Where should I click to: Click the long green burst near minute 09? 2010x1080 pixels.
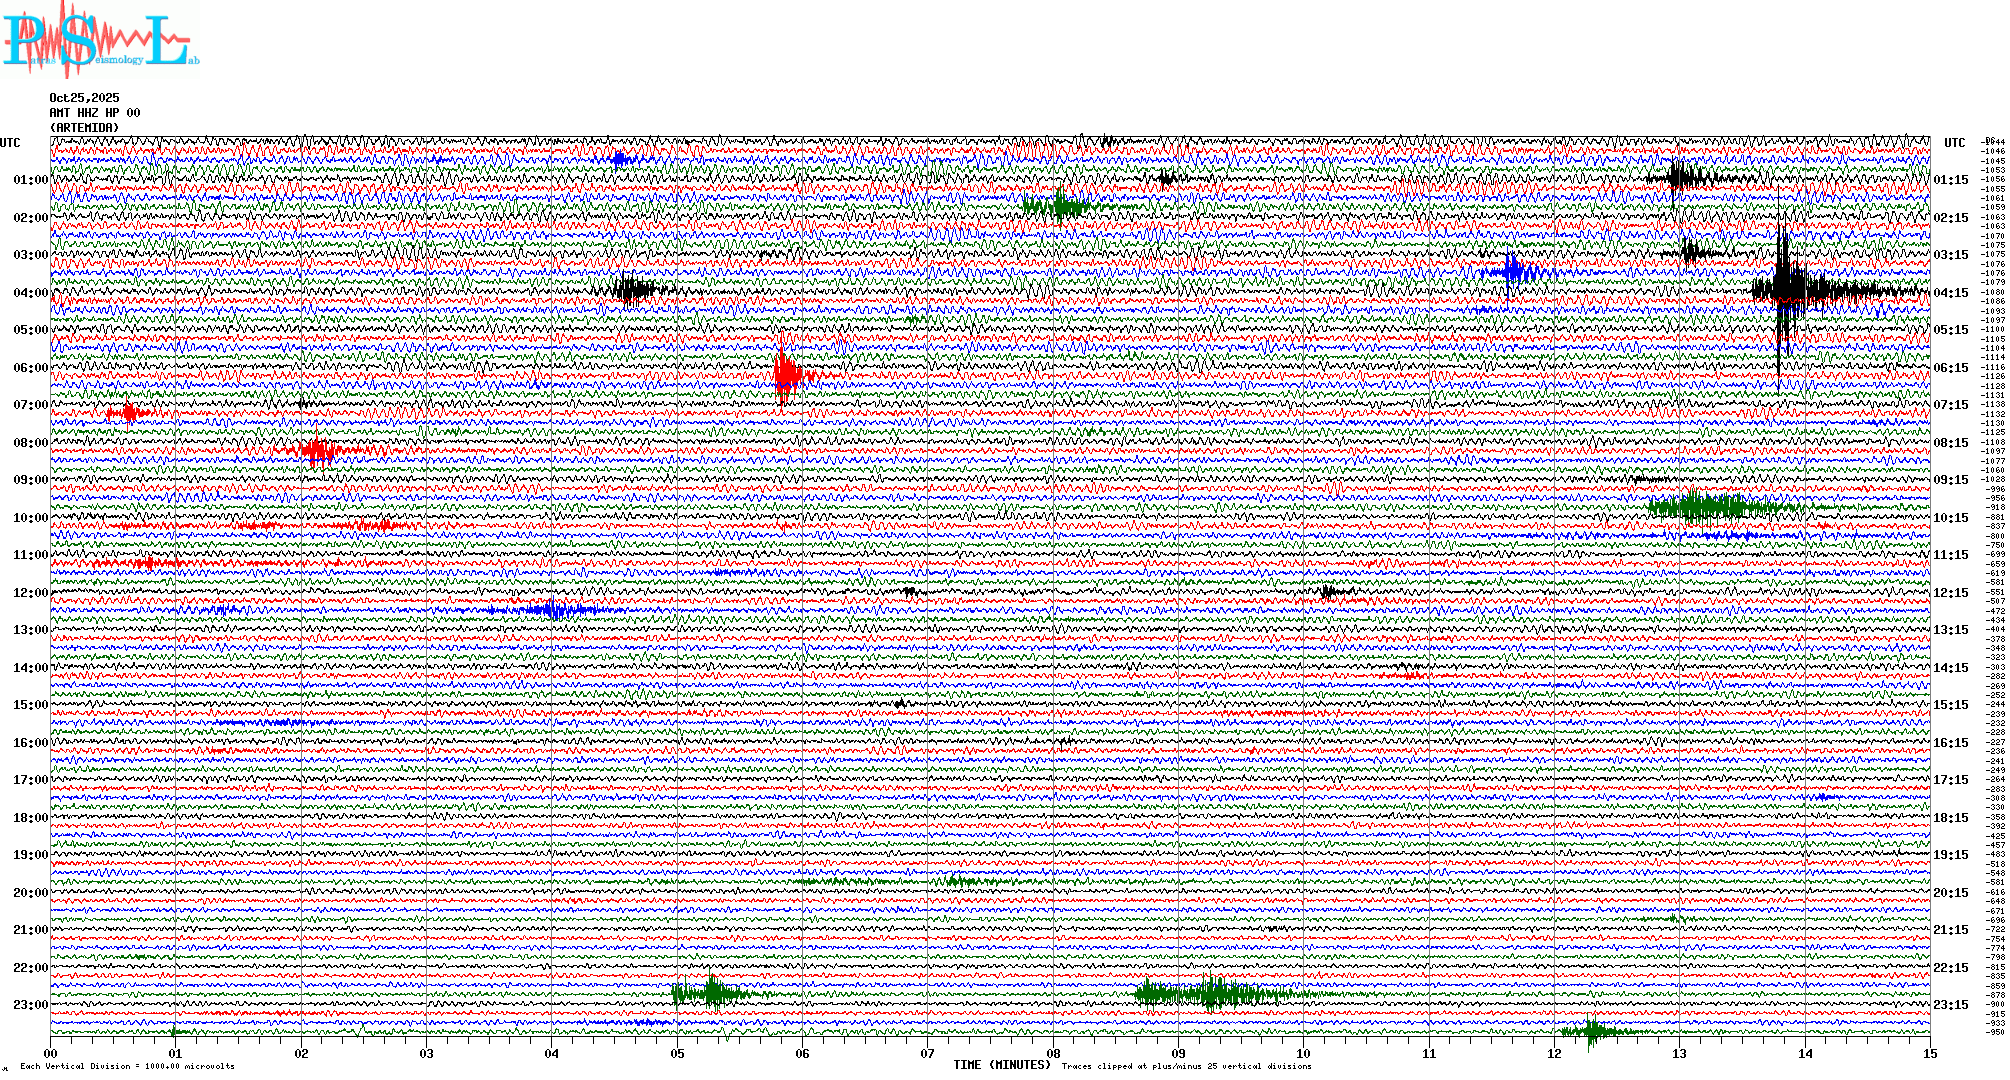pos(1212,994)
